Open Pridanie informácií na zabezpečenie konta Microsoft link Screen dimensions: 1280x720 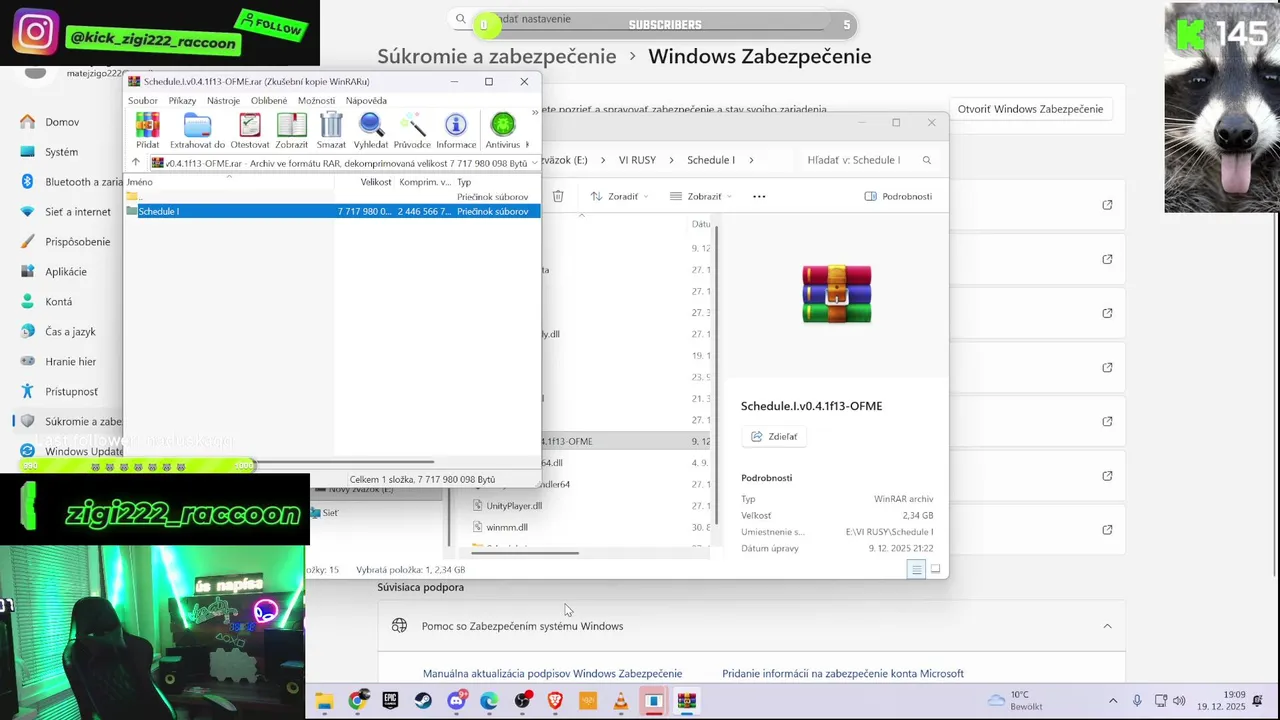click(x=843, y=674)
